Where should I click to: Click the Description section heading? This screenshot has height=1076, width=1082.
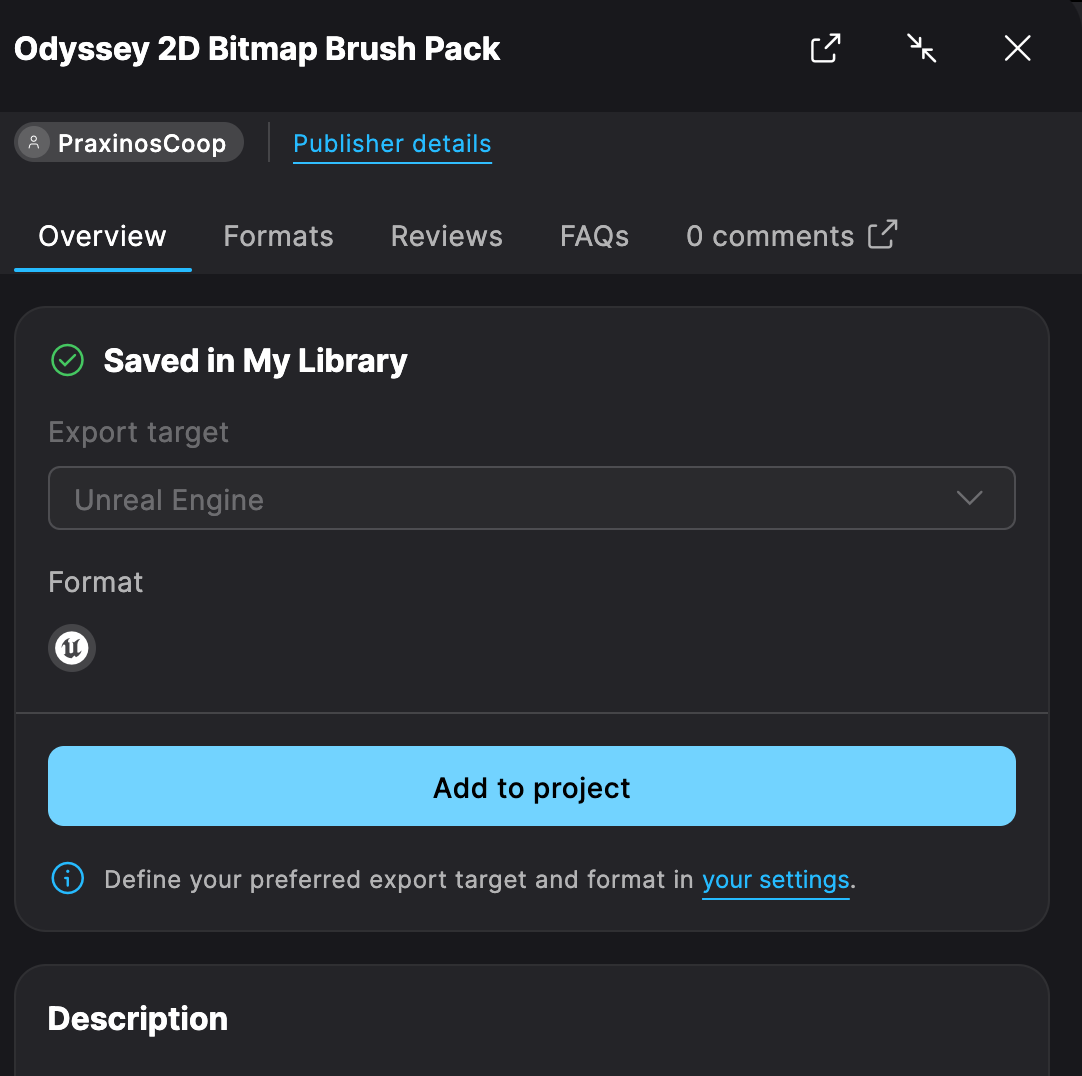click(x=138, y=1019)
